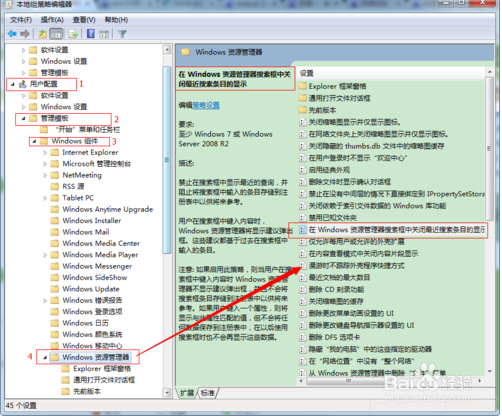Select 删除更改菜单动画设置的 UI setting

click(351, 313)
